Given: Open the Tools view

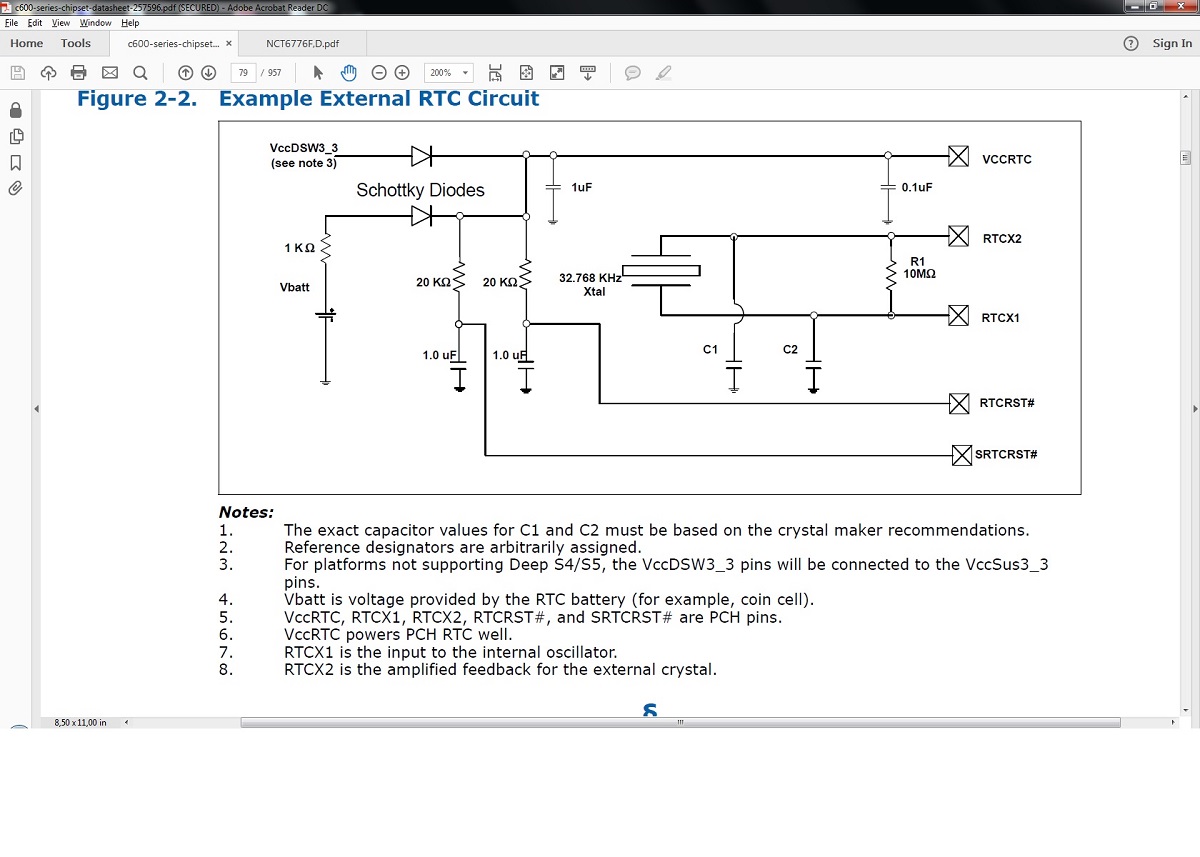Looking at the screenshot, I should [76, 43].
